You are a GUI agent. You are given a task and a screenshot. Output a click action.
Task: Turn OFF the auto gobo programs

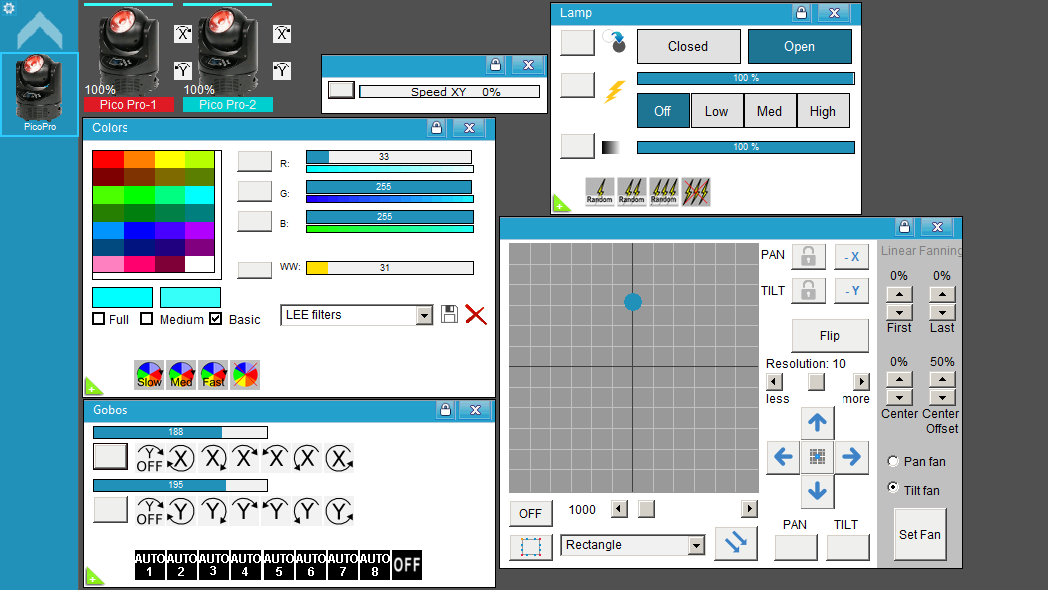click(406, 565)
